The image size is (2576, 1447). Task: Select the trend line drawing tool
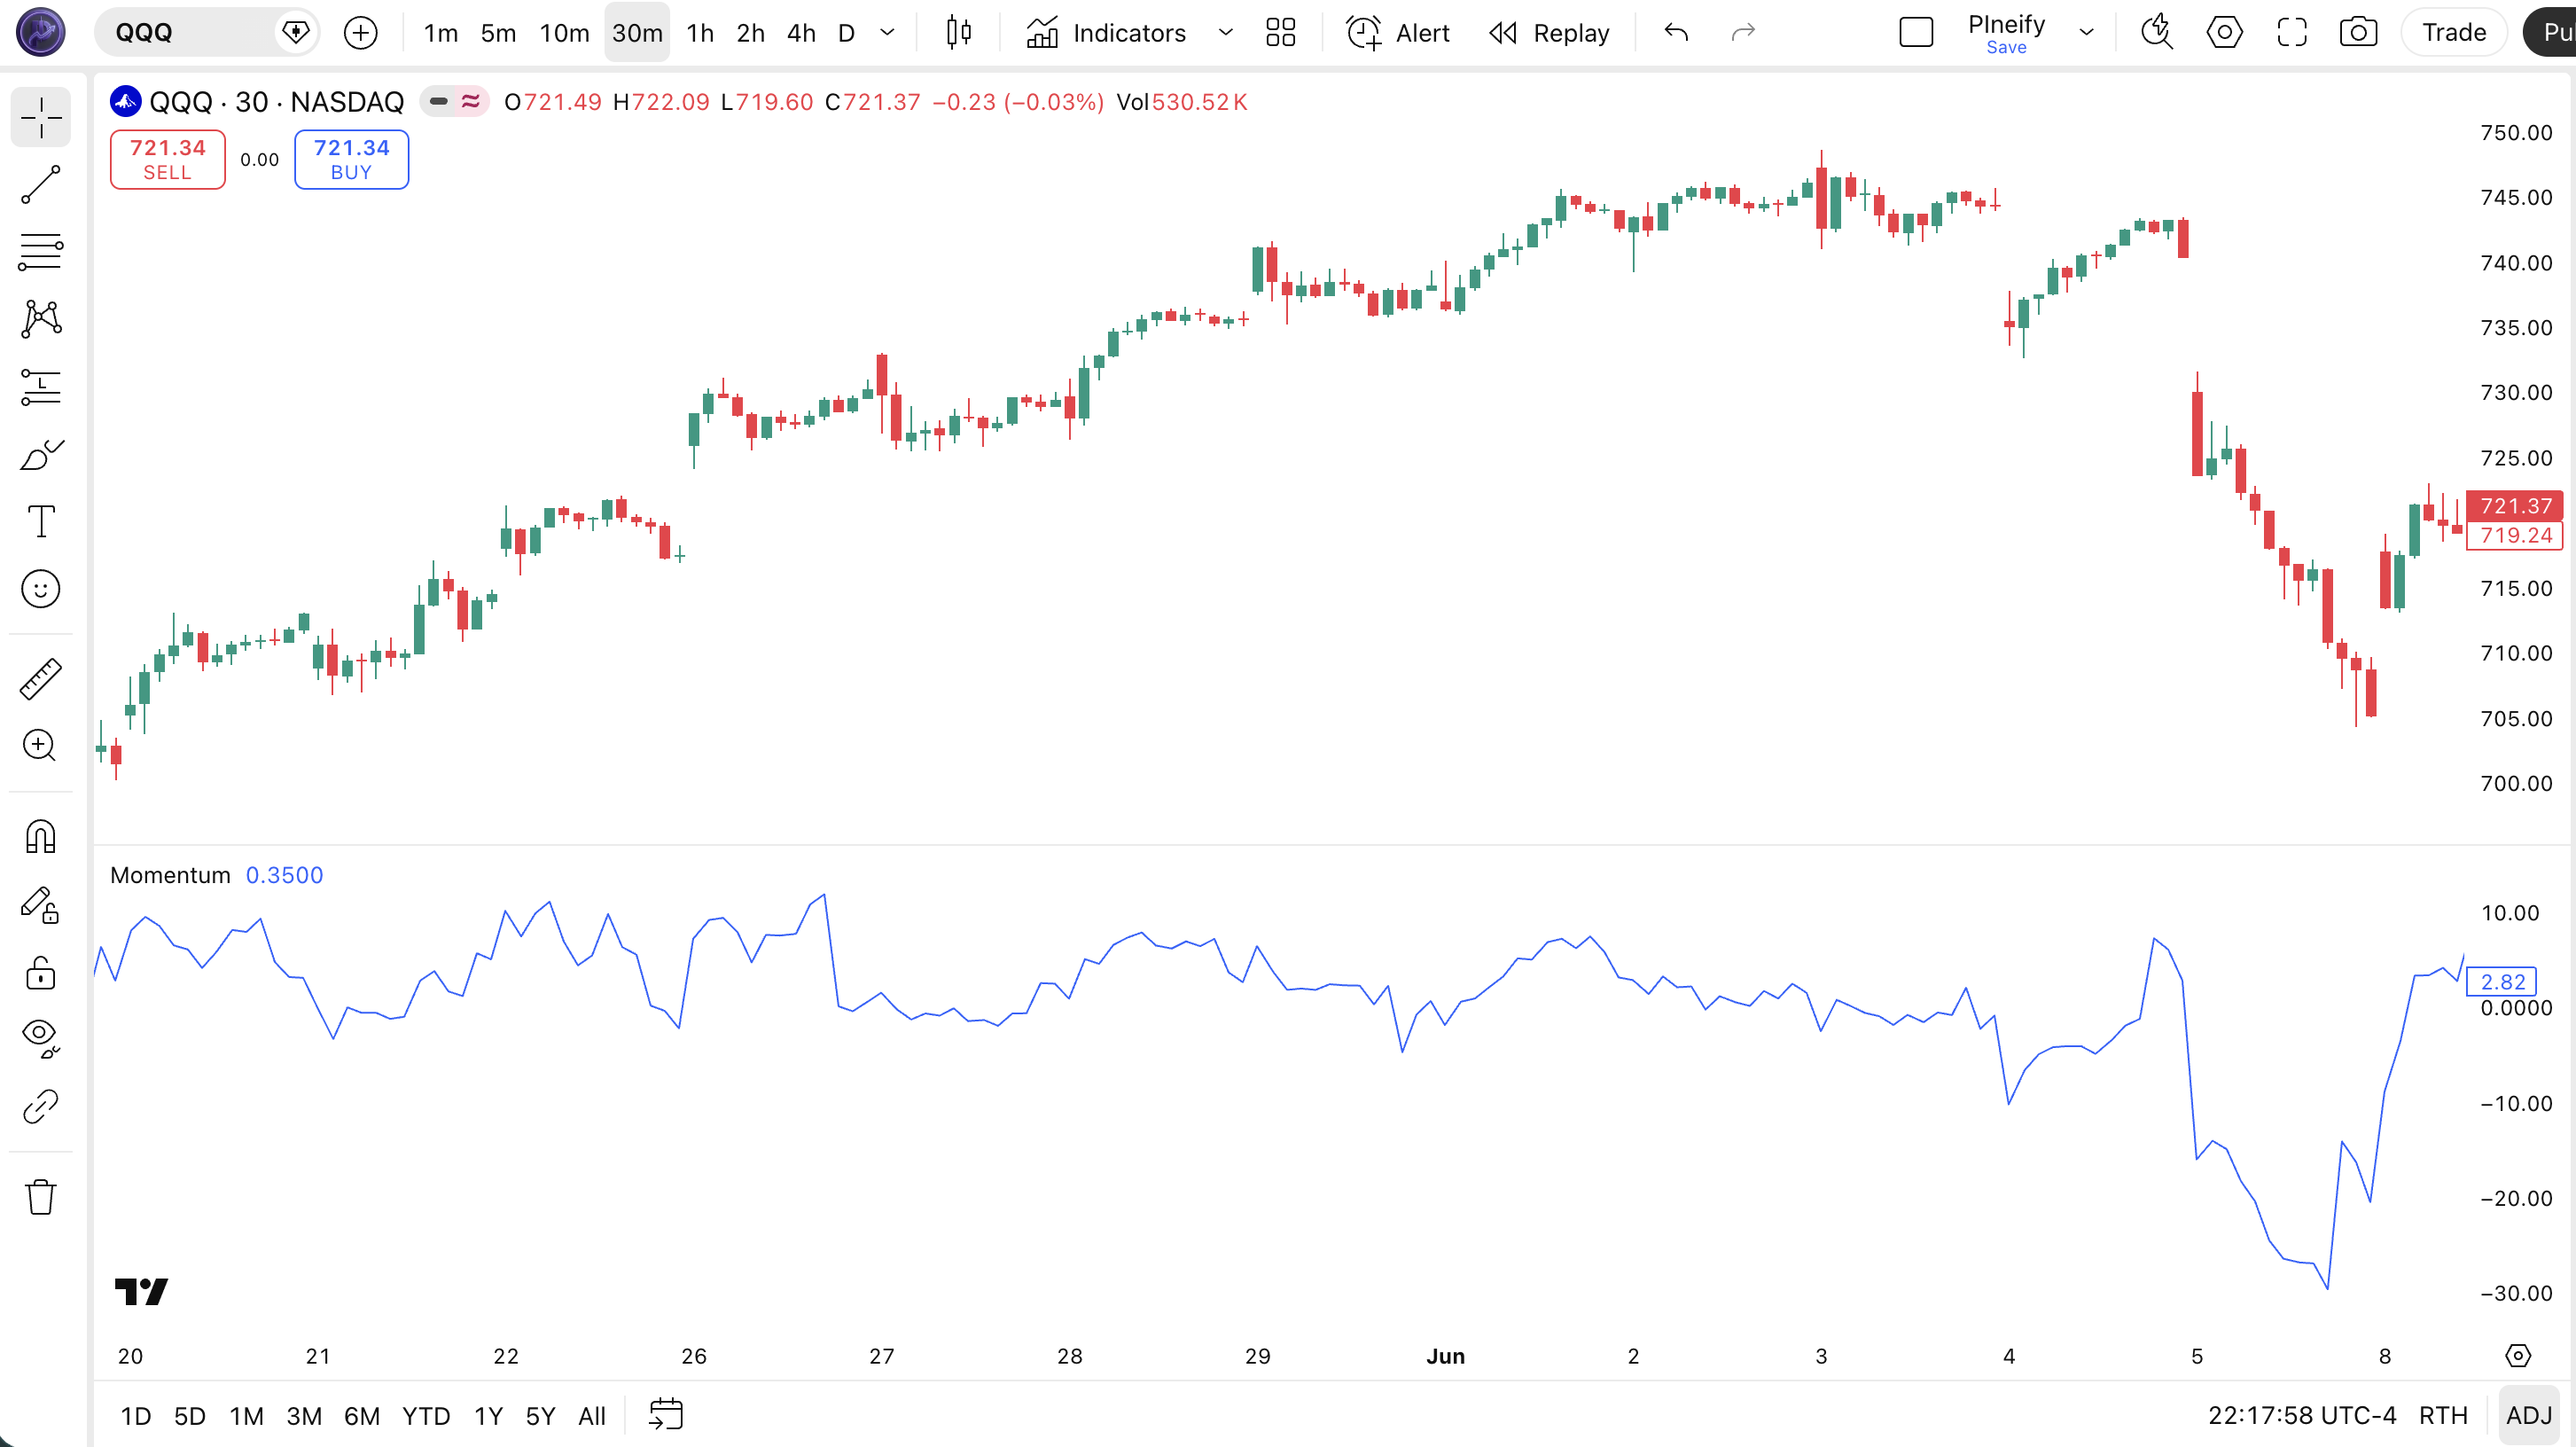click(x=41, y=185)
